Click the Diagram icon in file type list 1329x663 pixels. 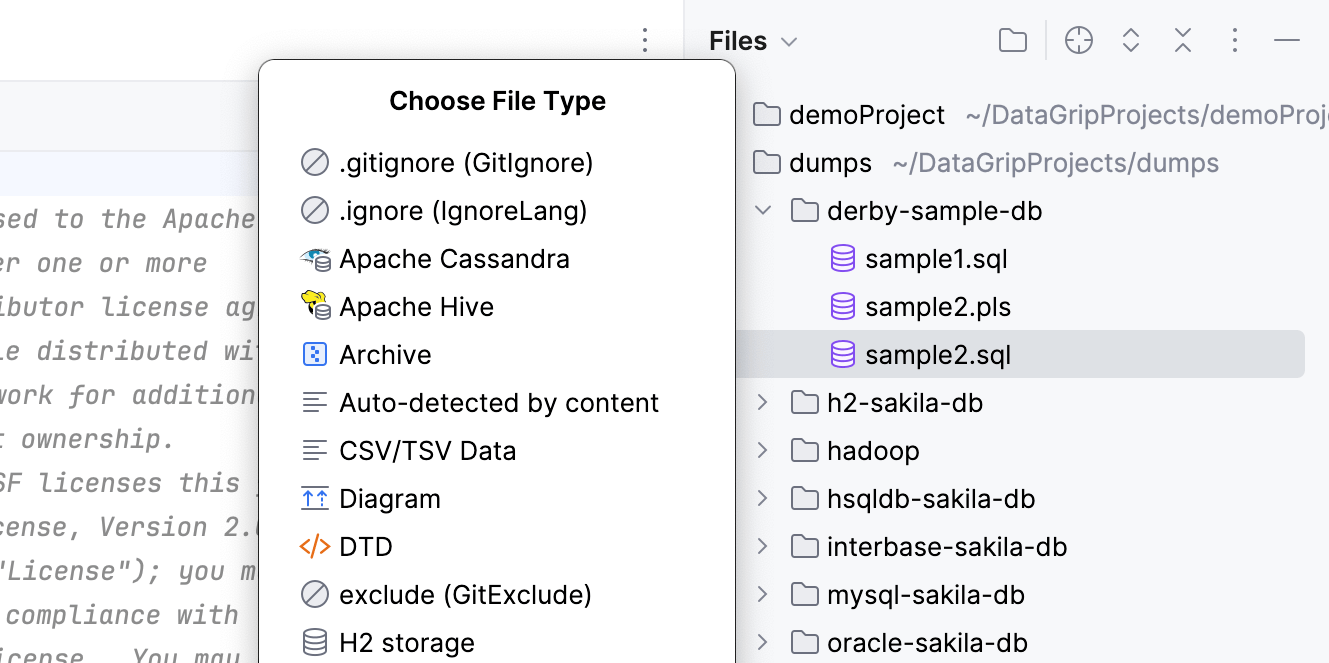tap(316, 498)
